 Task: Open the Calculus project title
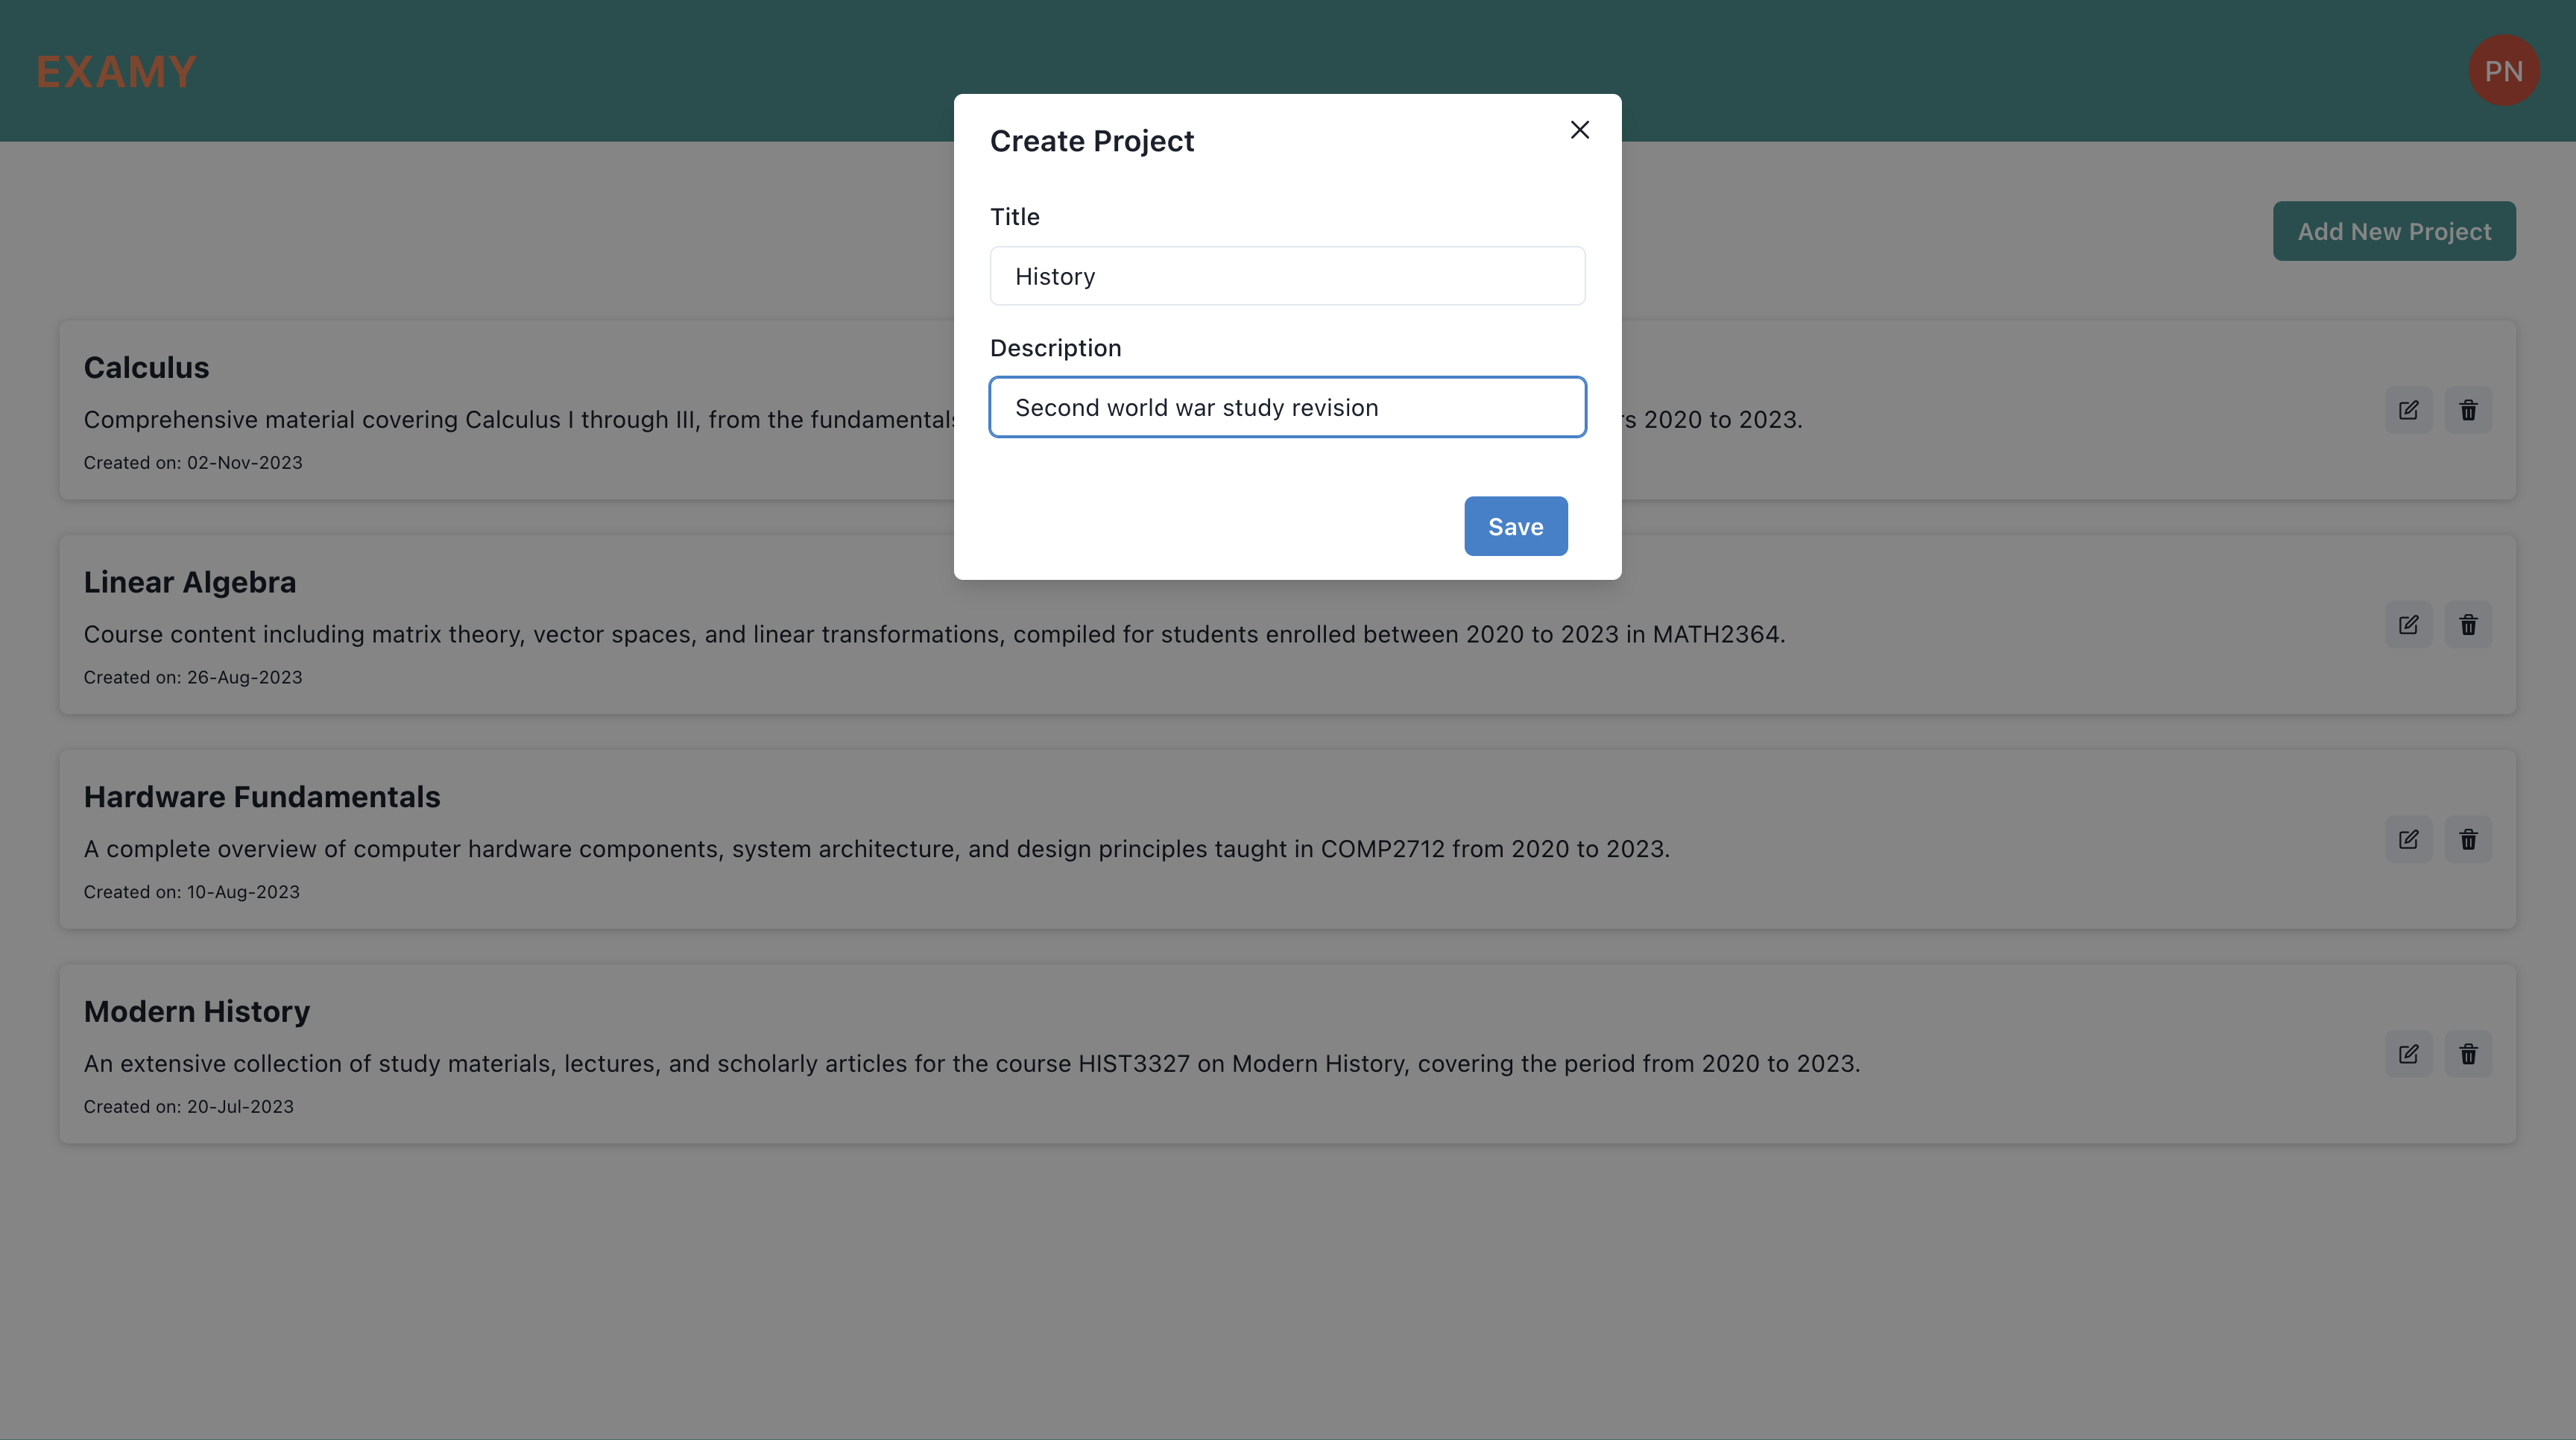[146, 368]
